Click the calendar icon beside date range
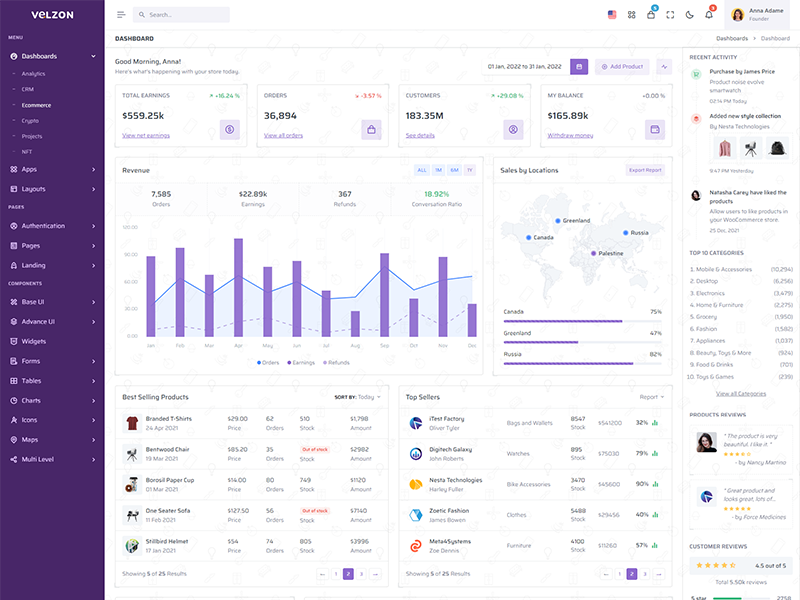This screenshot has height=600, width=800. (x=579, y=66)
